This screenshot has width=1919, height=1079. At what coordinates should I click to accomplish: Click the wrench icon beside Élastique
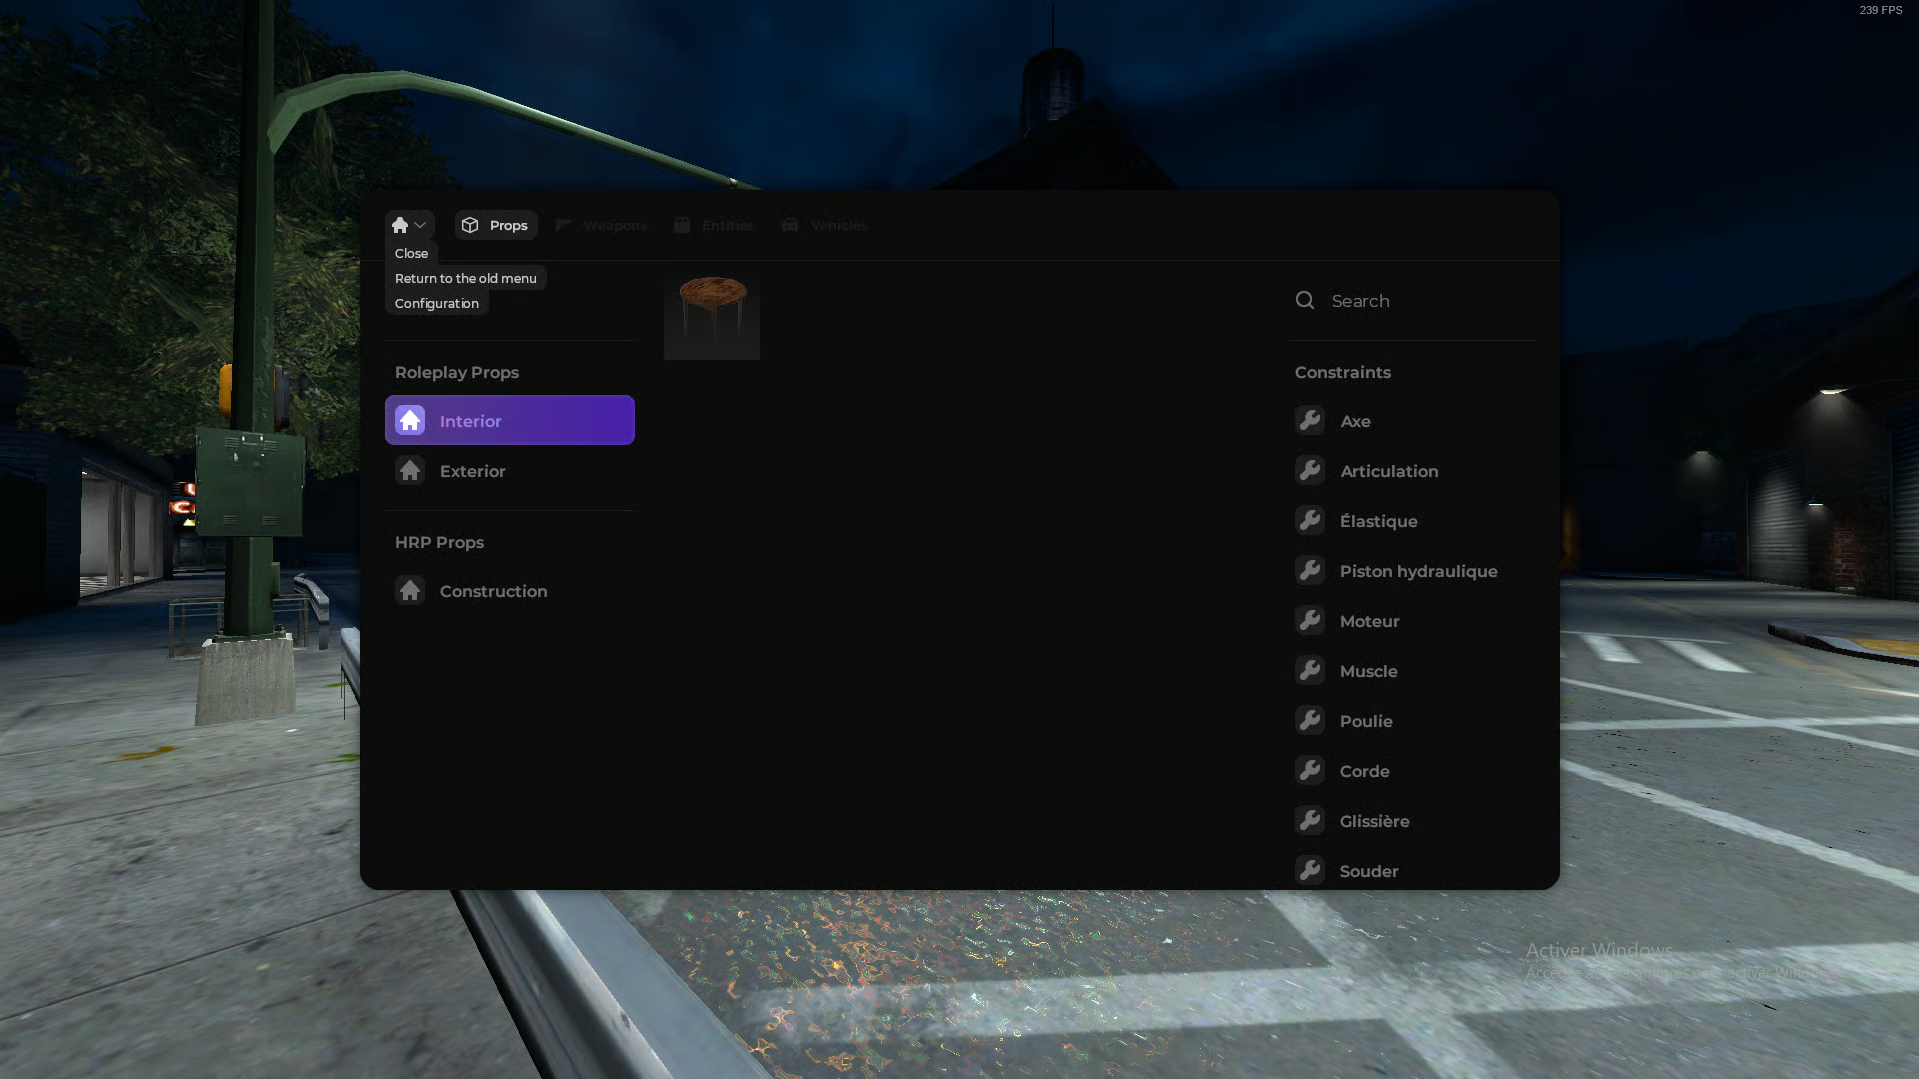(1310, 520)
